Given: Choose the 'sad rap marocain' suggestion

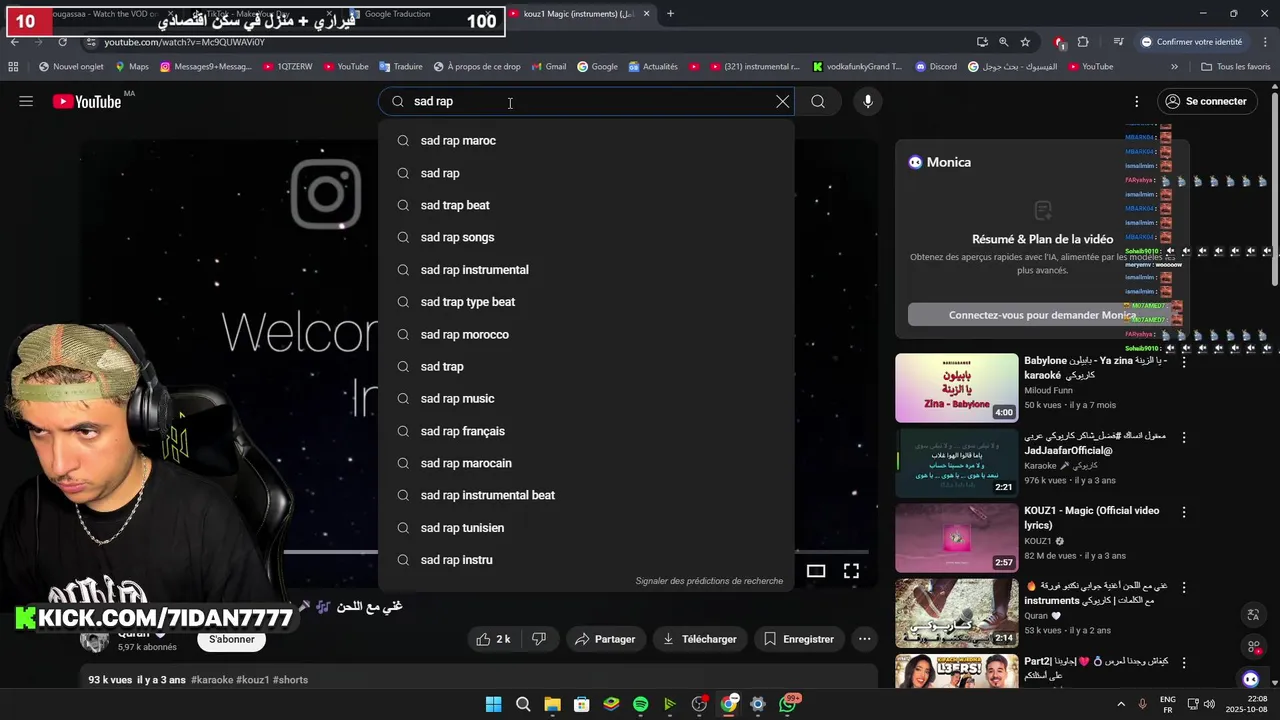Looking at the screenshot, I should (586, 463).
